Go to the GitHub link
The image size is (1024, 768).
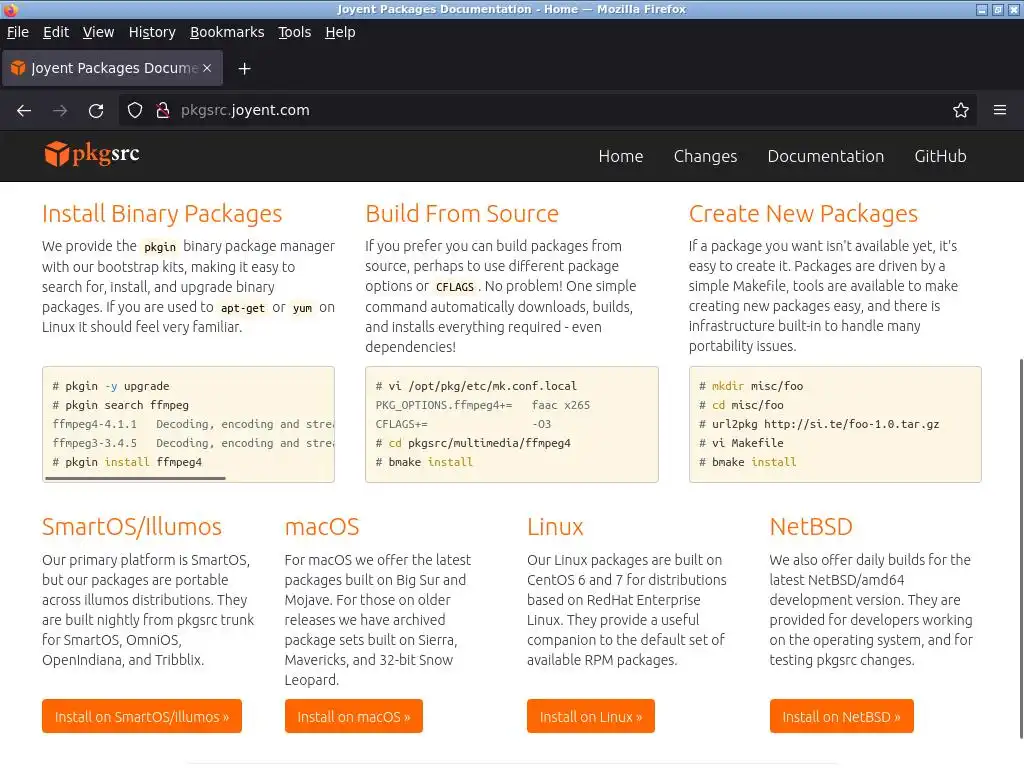tap(940, 156)
